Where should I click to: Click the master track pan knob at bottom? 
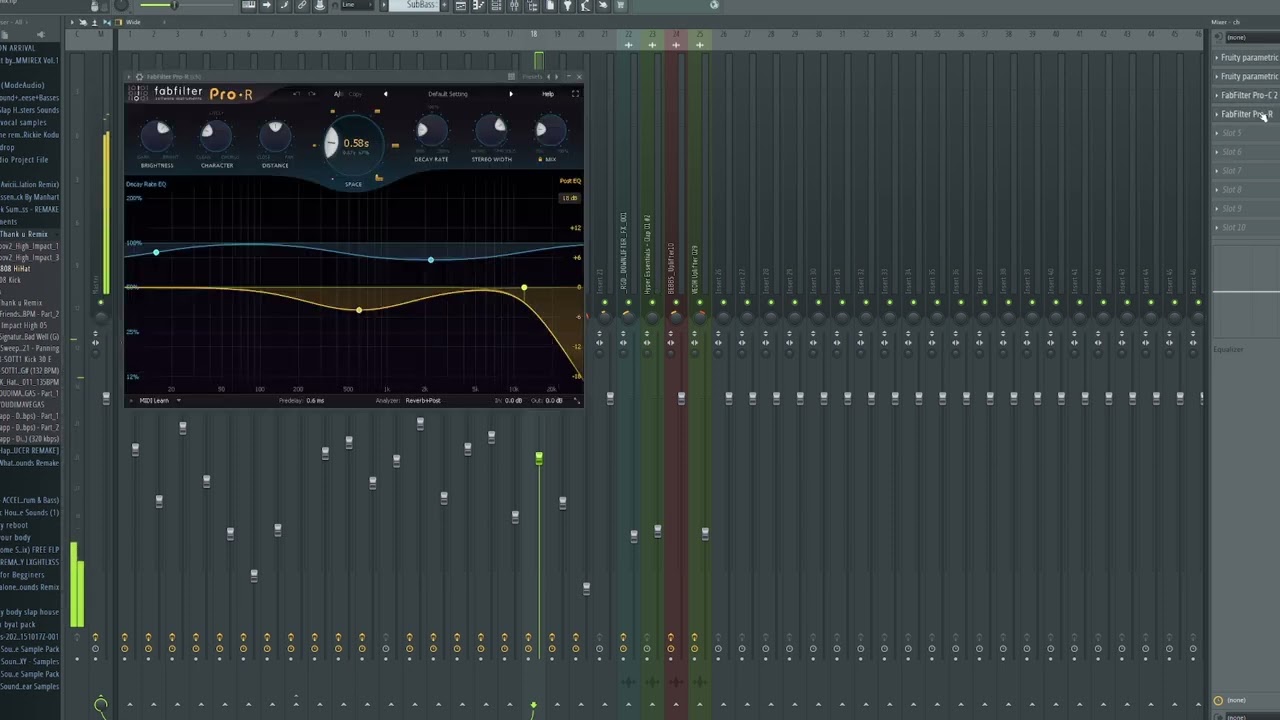click(101, 705)
